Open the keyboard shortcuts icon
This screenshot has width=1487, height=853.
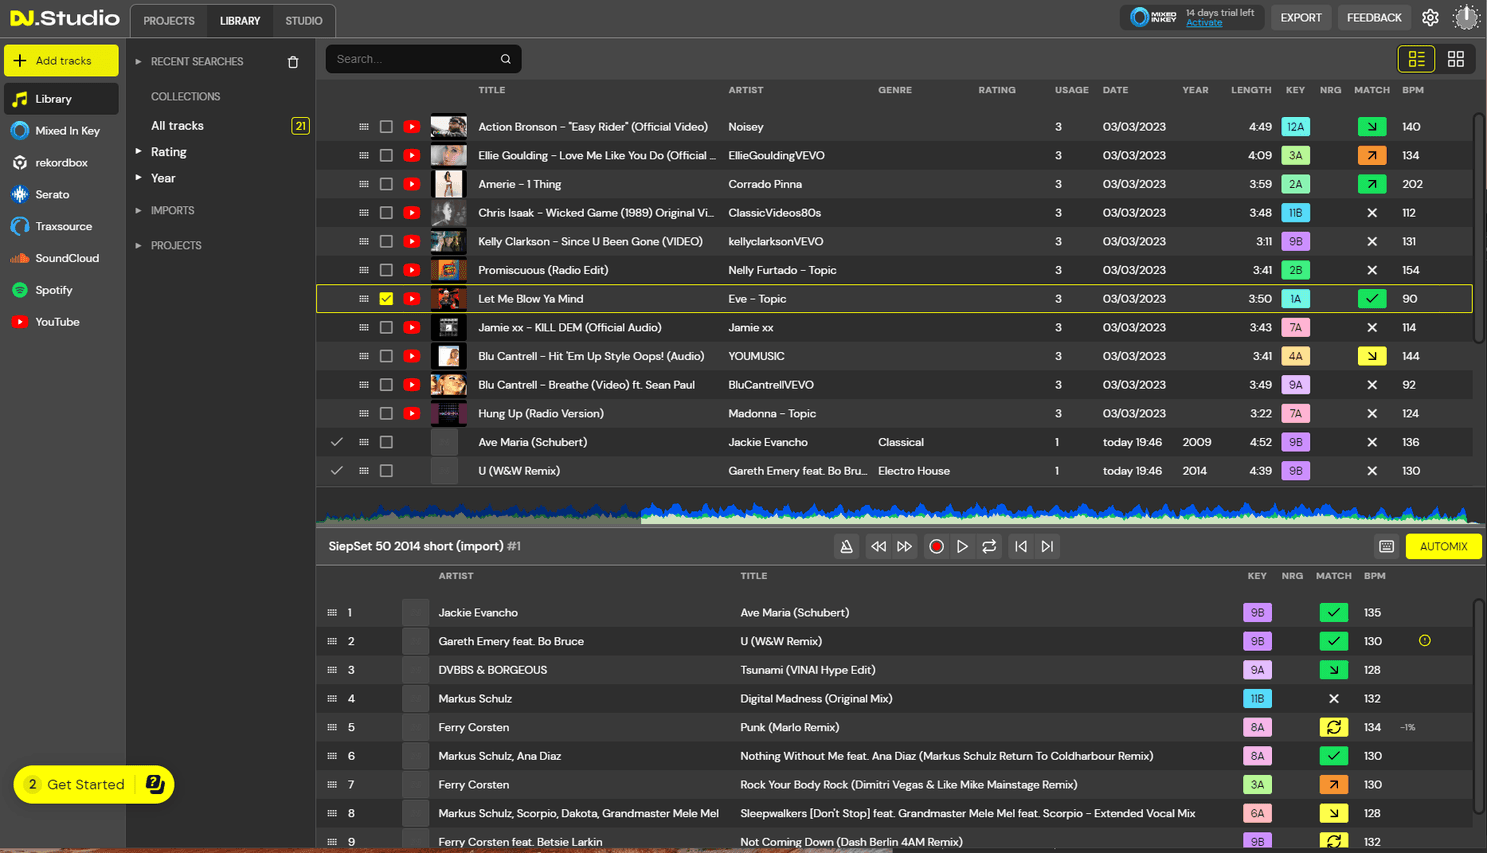click(x=1386, y=546)
